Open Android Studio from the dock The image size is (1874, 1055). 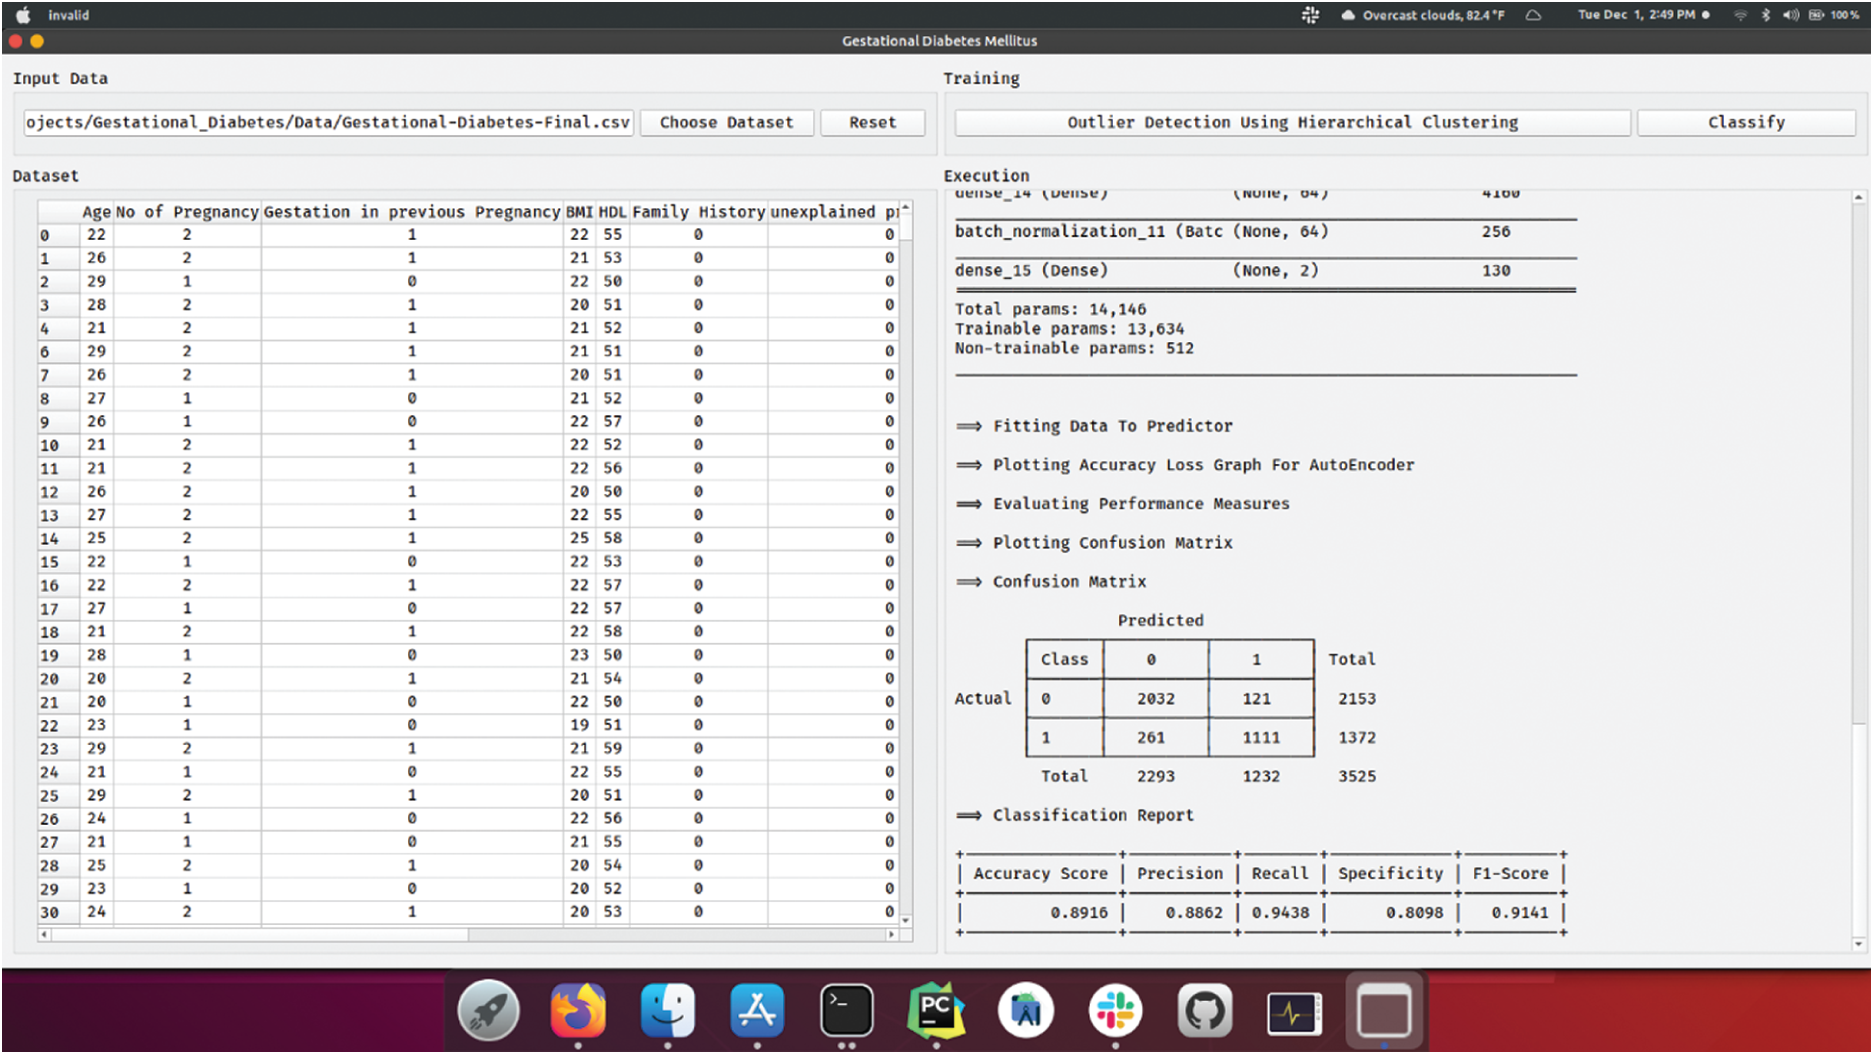tap(1024, 1011)
